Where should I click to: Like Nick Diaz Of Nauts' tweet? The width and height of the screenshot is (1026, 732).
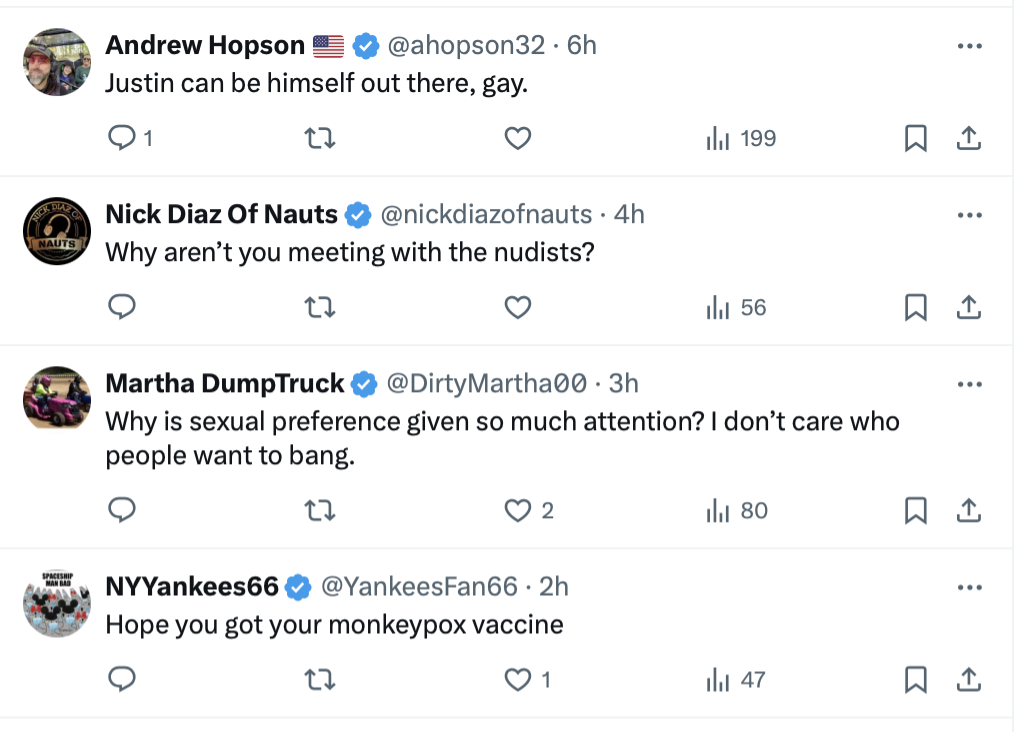point(517,308)
